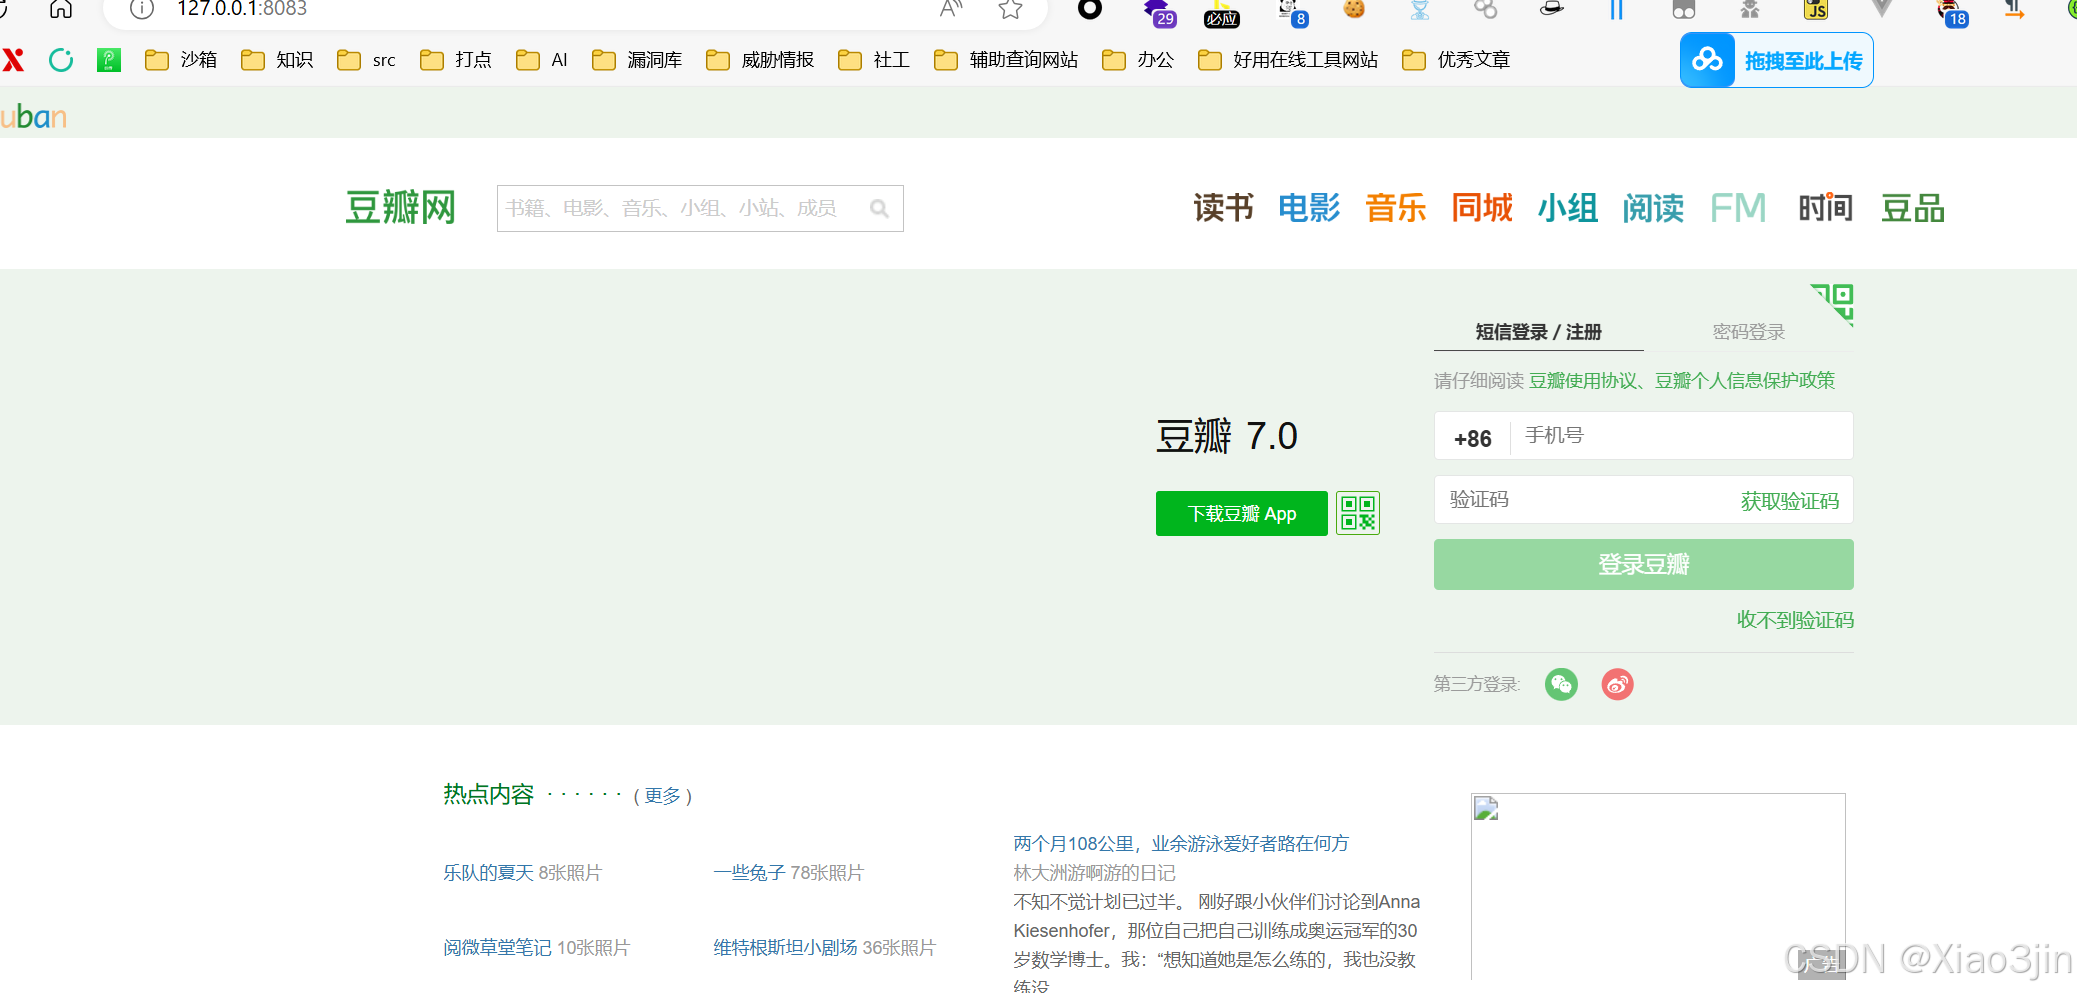
Task: Expand the 知识 bookmark folder
Action: (277, 60)
